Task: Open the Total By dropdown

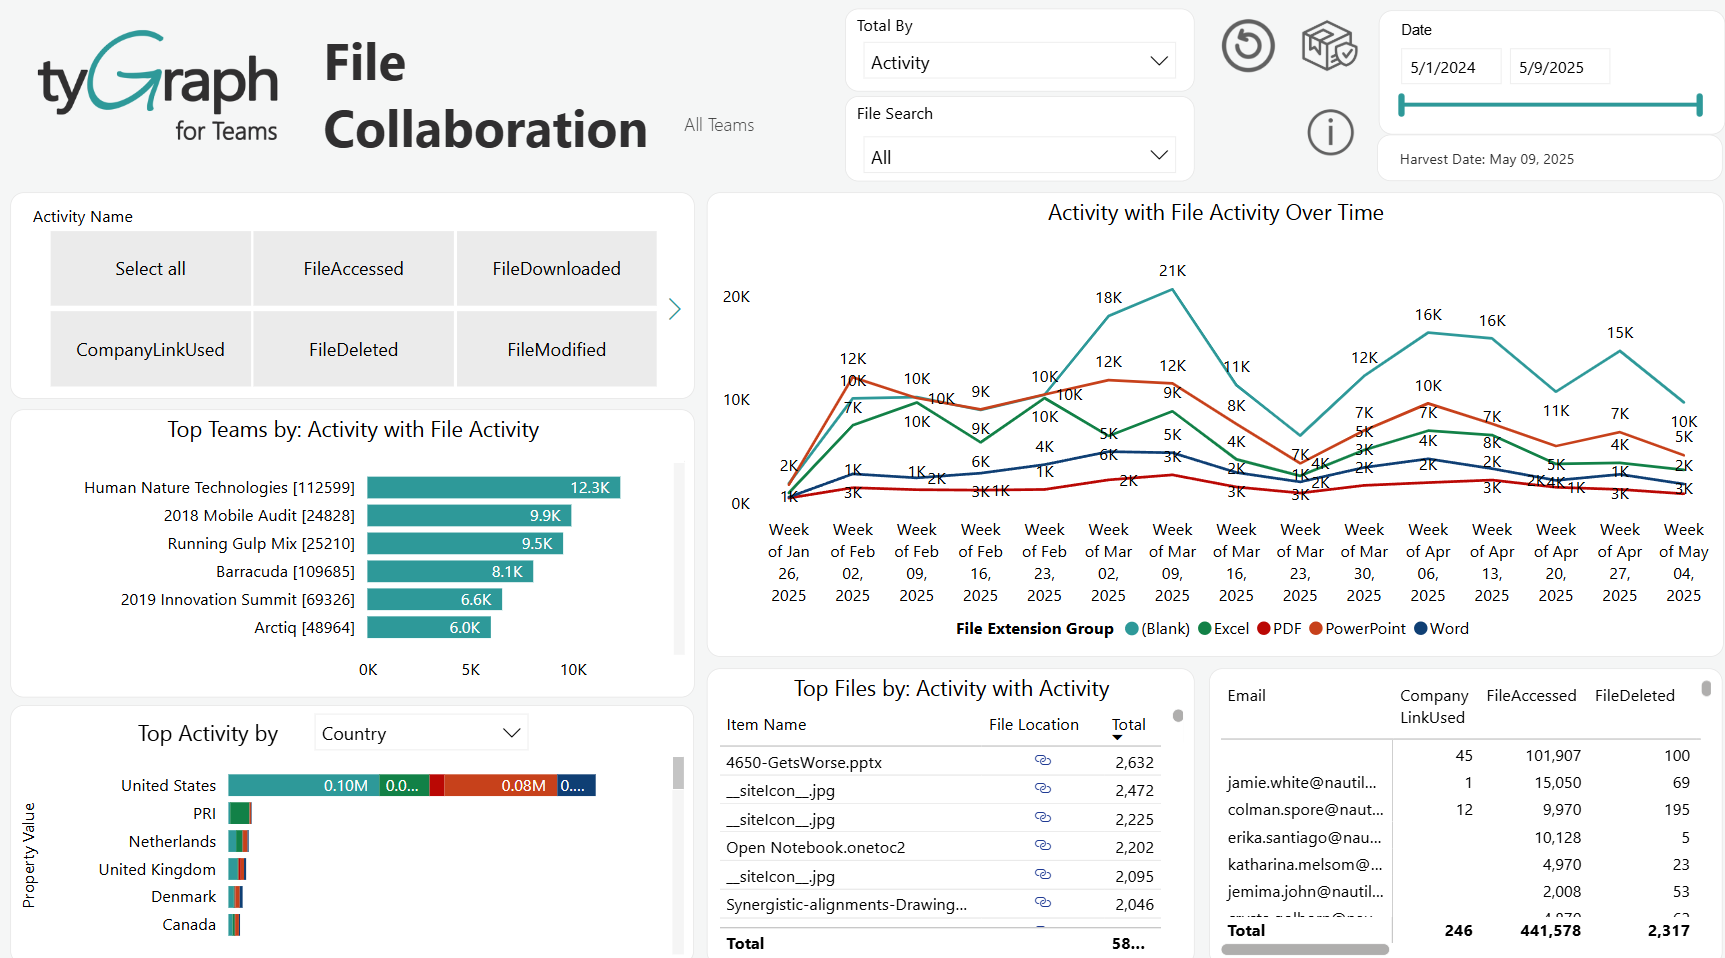Action: (x=1018, y=61)
